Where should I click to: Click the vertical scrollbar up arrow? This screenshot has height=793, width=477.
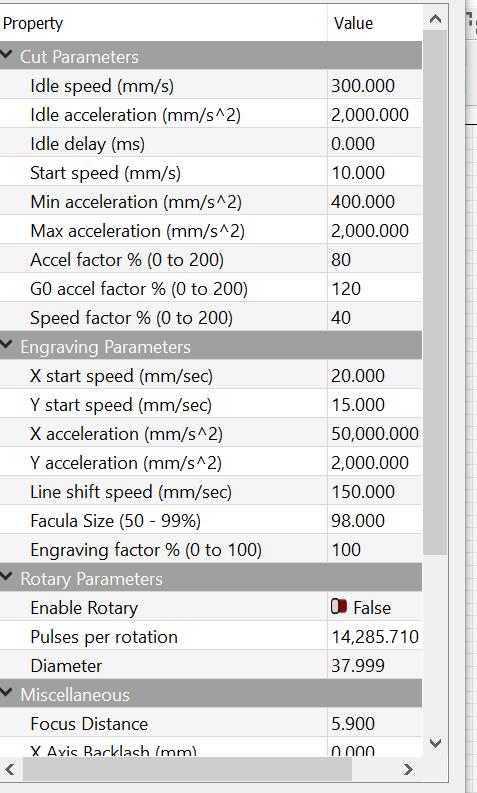point(435,19)
